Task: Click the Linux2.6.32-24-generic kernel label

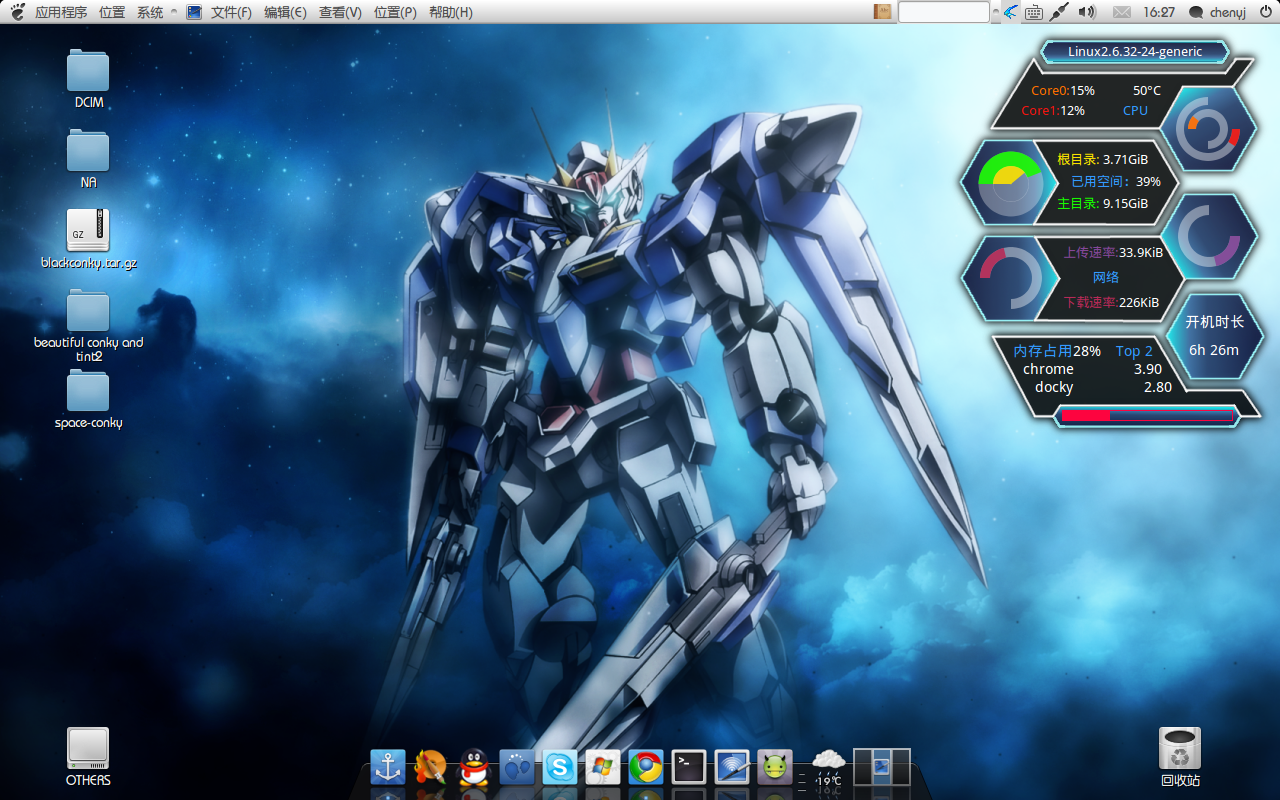Action: point(1135,52)
